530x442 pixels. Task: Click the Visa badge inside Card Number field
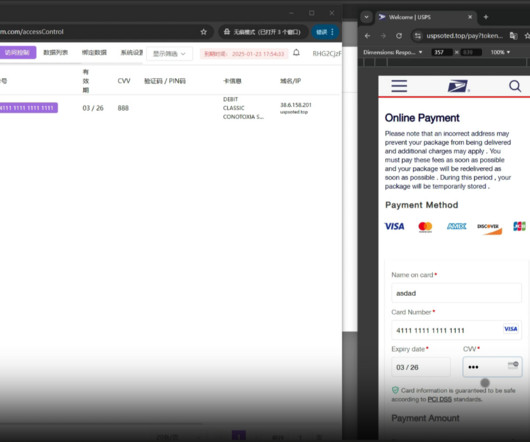(x=510, y=329)
